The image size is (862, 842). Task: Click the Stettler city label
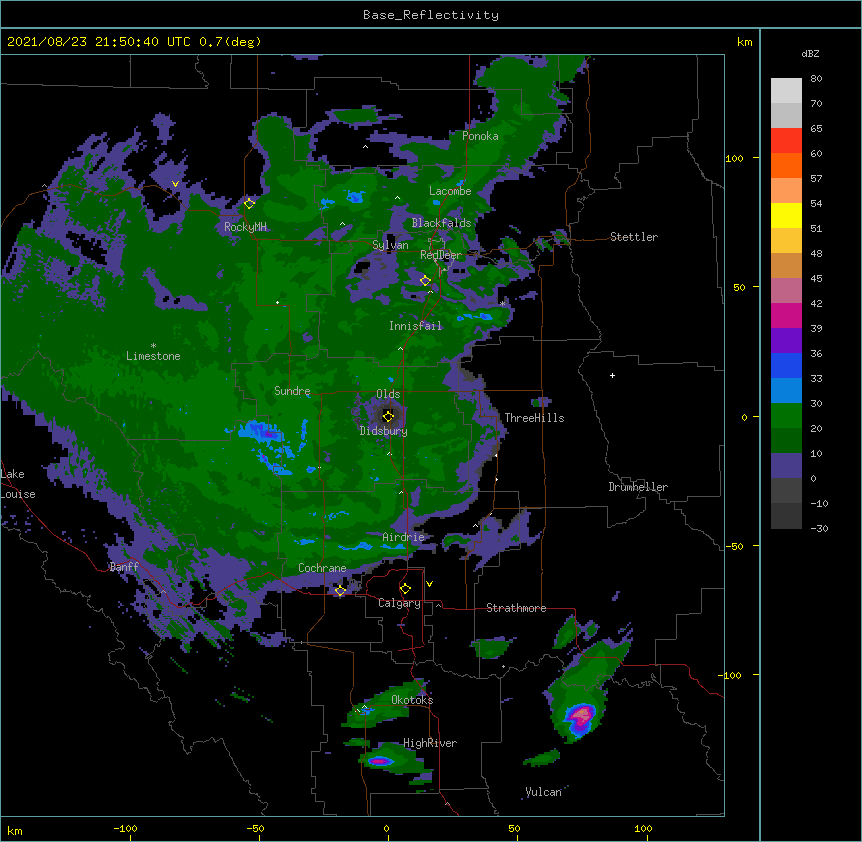634,237
